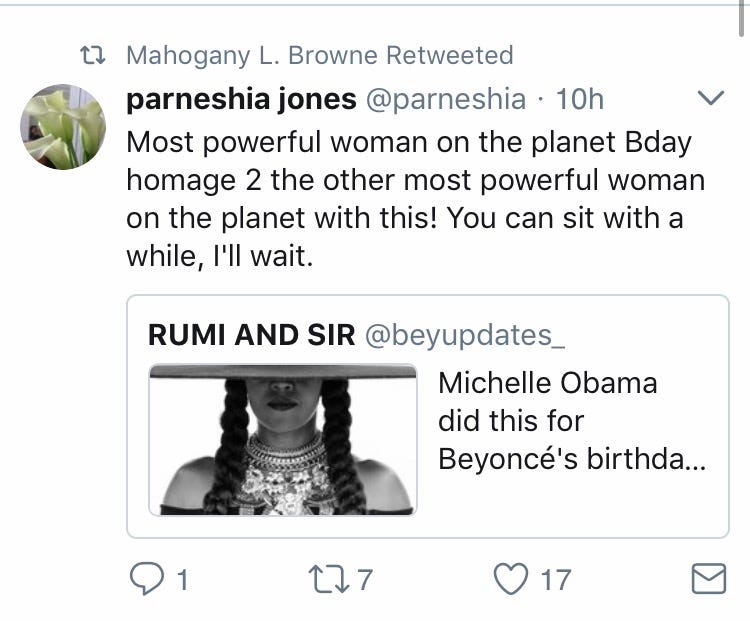Click the RUMI AND SIR account name
Image resolution: width=750 pixels, height=621 pixels.
pyautogui.click(x=251, y=335)
